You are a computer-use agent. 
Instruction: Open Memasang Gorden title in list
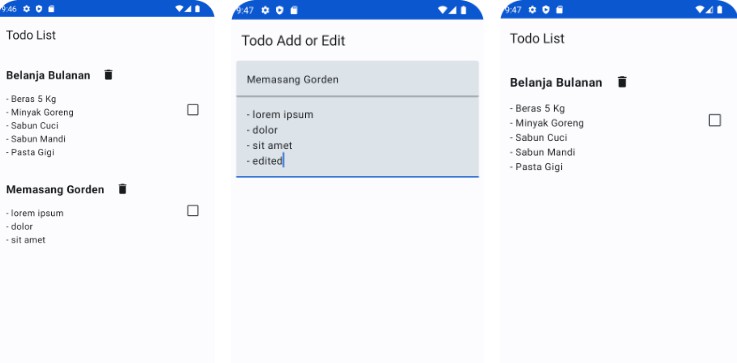click(x=55, y=189)
